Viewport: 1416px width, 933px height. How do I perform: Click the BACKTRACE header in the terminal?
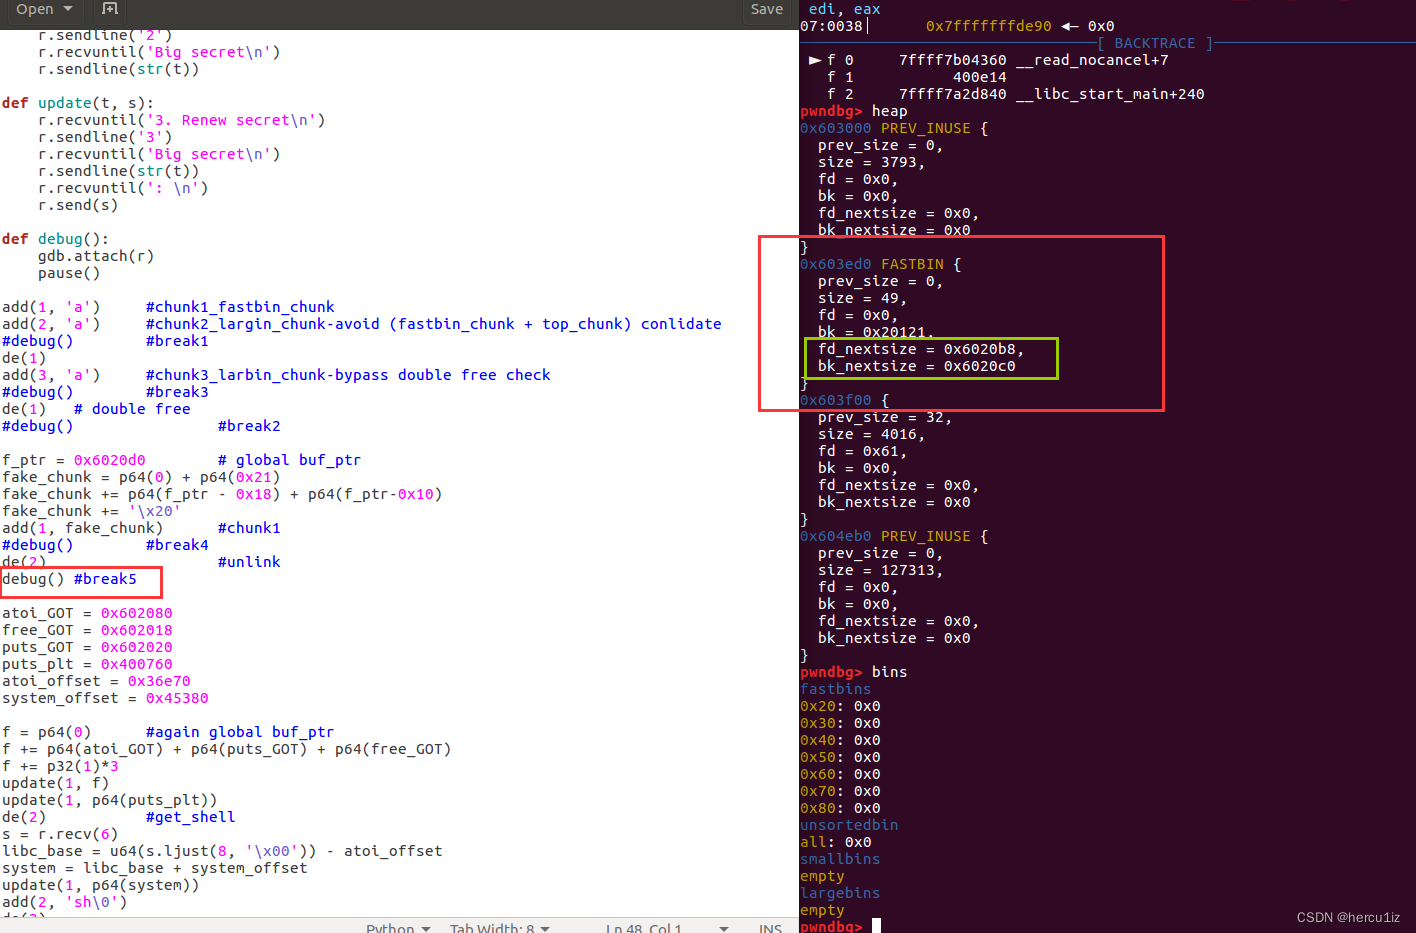pyautogui.click(x=1155, y=43)
